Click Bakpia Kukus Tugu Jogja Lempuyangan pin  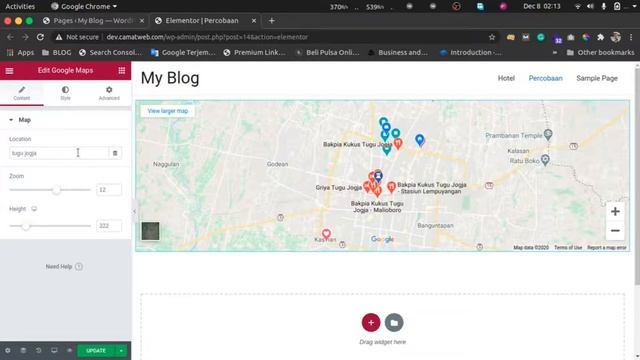point(391,187)
